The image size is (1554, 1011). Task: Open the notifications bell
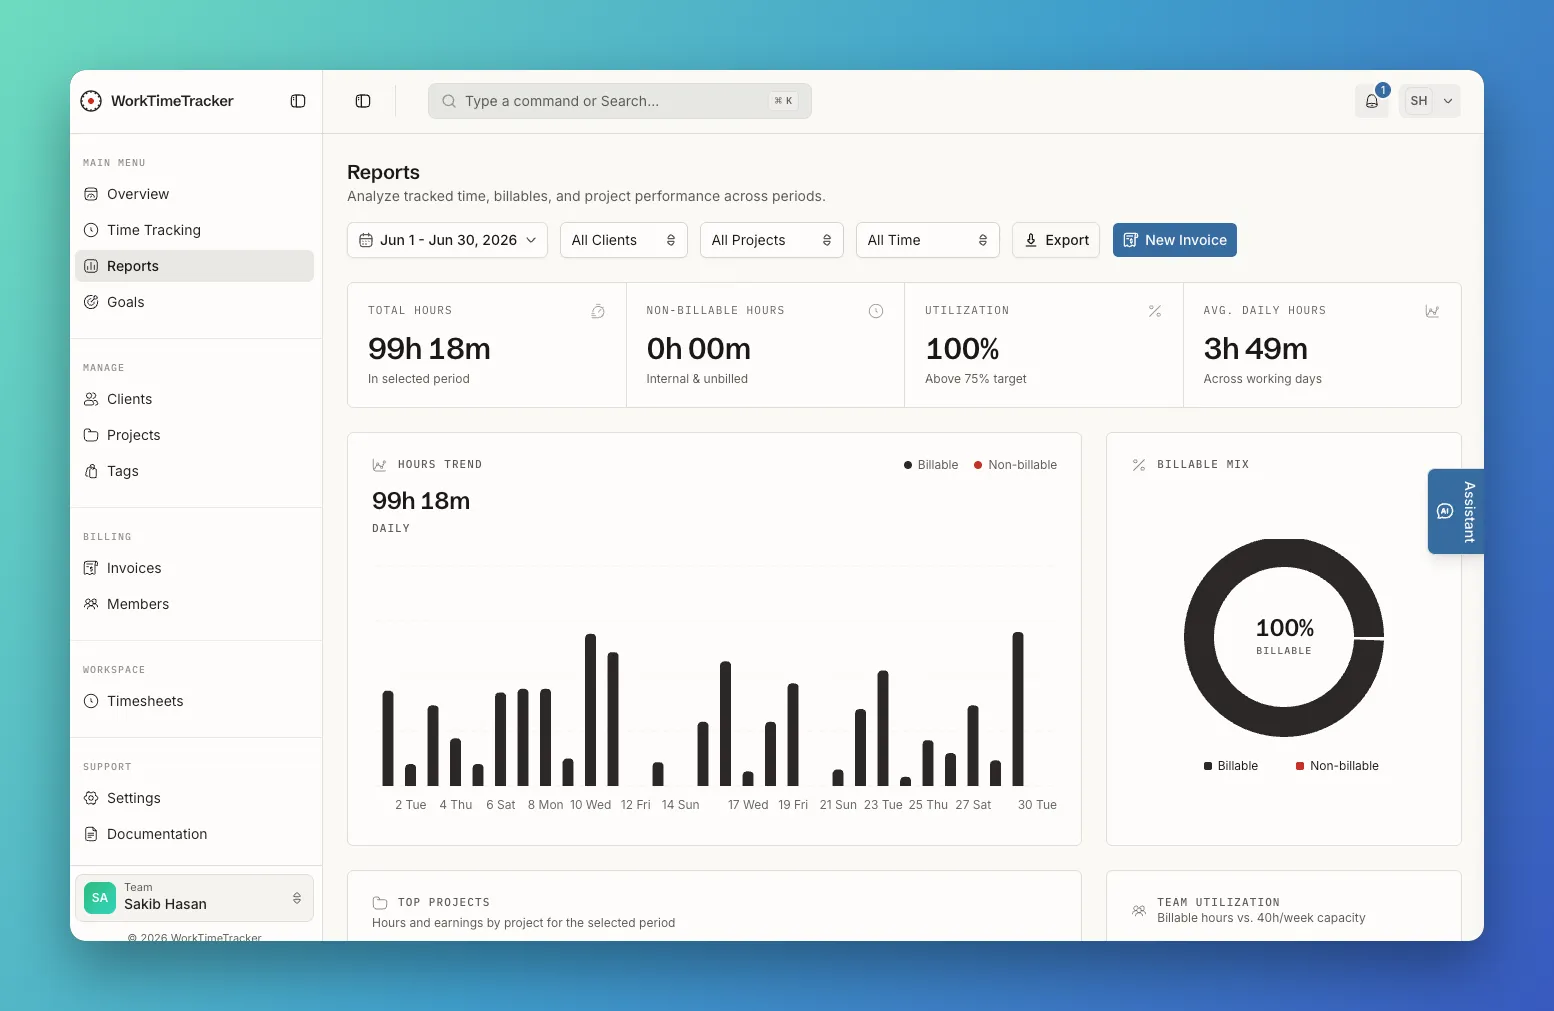click(x=1372, y=101)
